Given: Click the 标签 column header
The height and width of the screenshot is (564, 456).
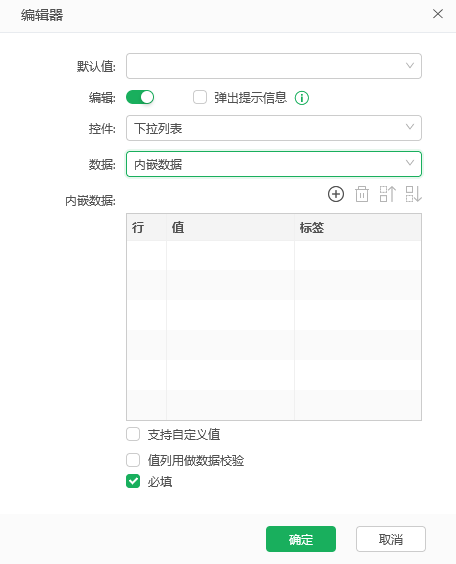Looking at the screenshot, I should [x=358, y=227].
